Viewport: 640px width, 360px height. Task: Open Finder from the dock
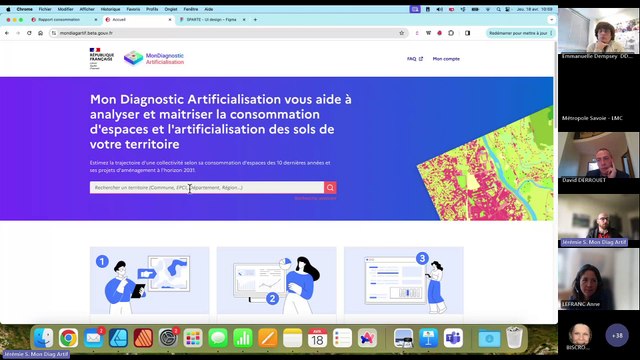[x=43, y=338]
